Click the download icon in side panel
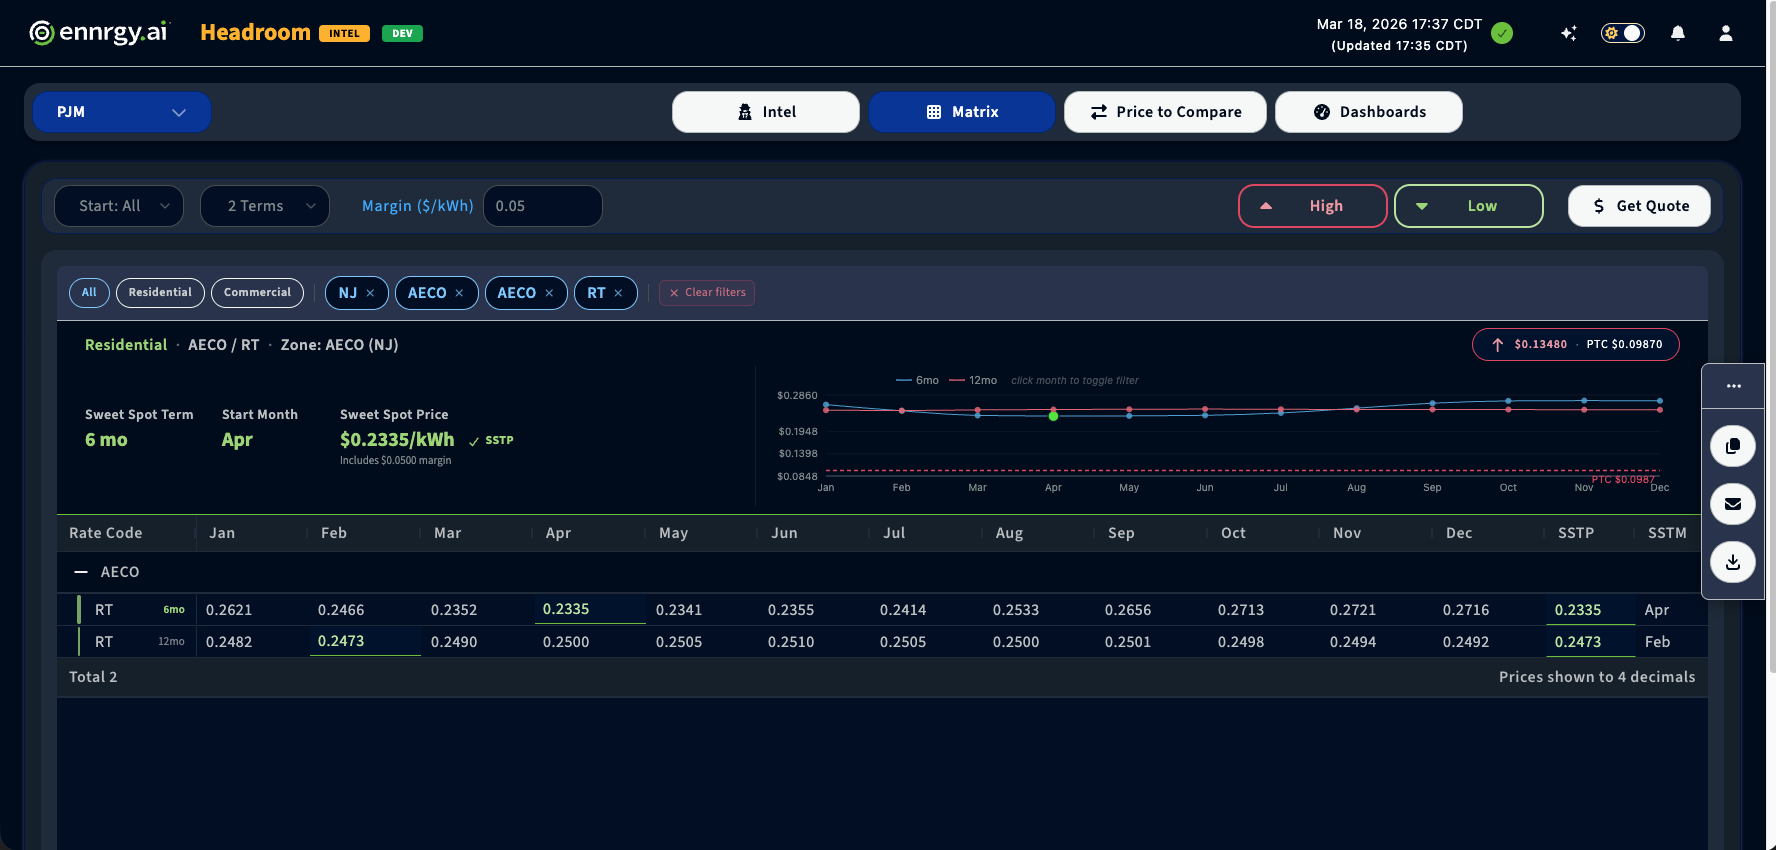 tap(1732, 562)
